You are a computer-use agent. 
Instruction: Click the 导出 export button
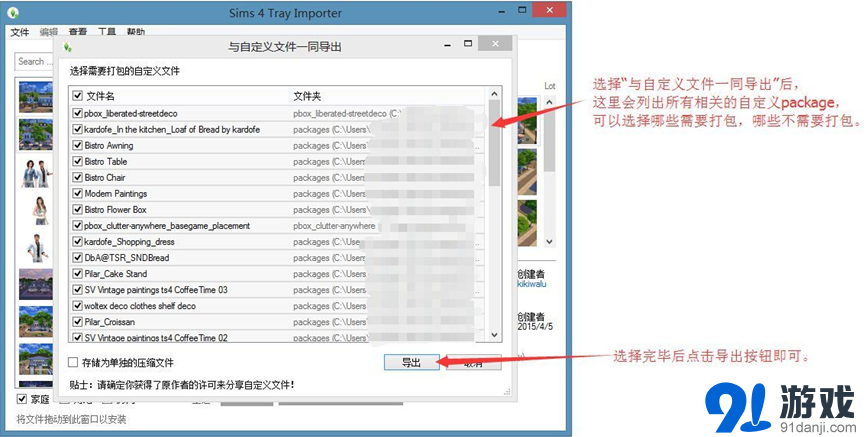411,362
